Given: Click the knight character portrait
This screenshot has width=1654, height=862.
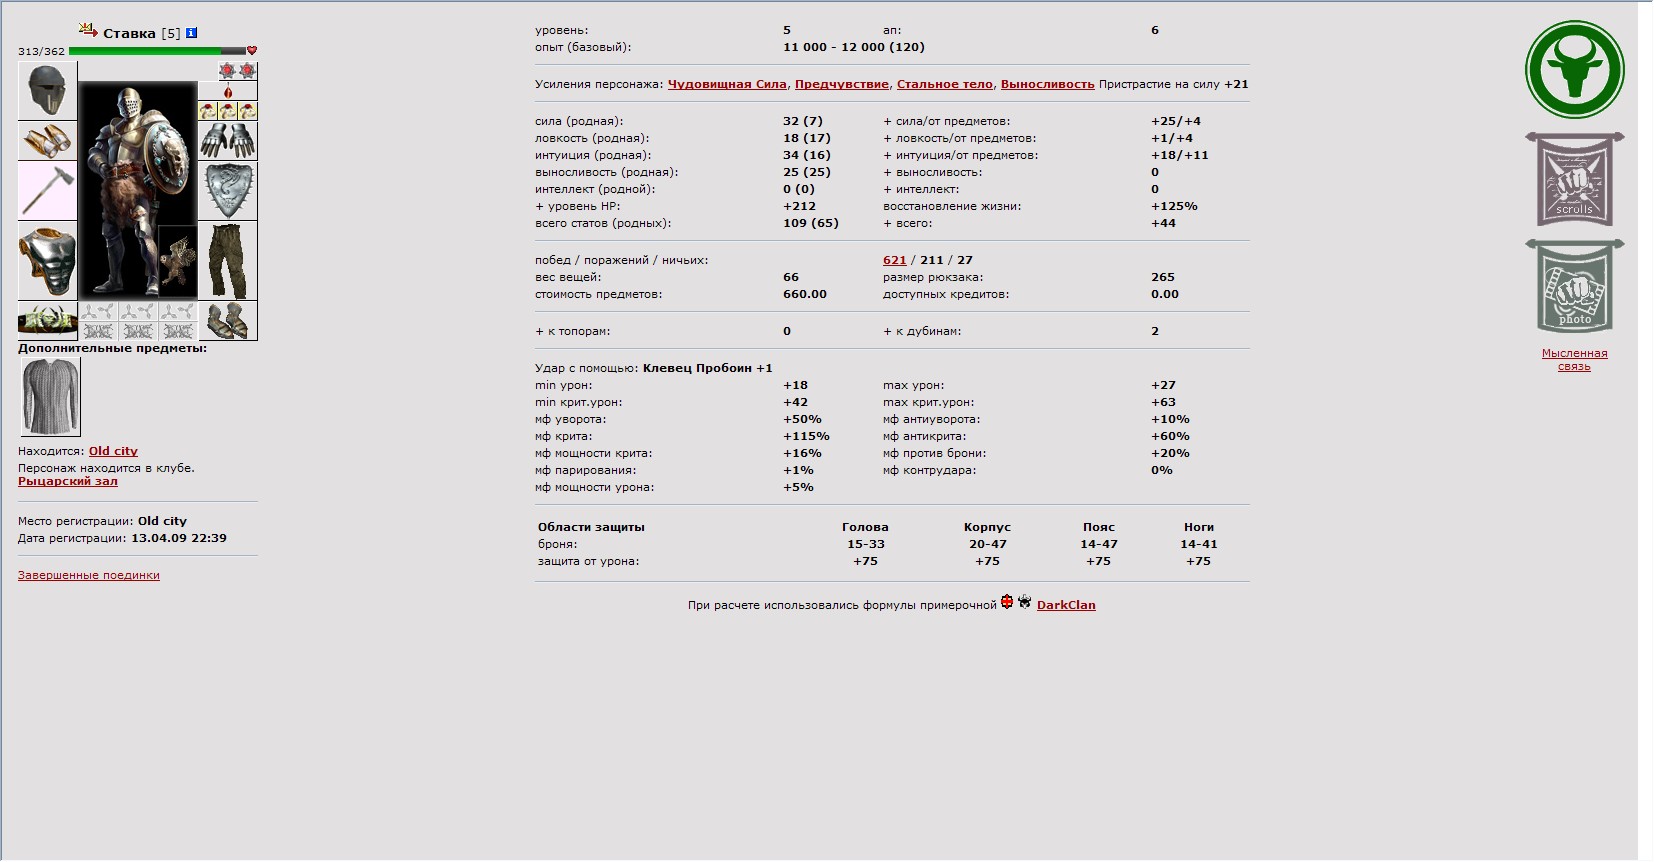Looking at the screenshot, I should click(x=138, y=190).
